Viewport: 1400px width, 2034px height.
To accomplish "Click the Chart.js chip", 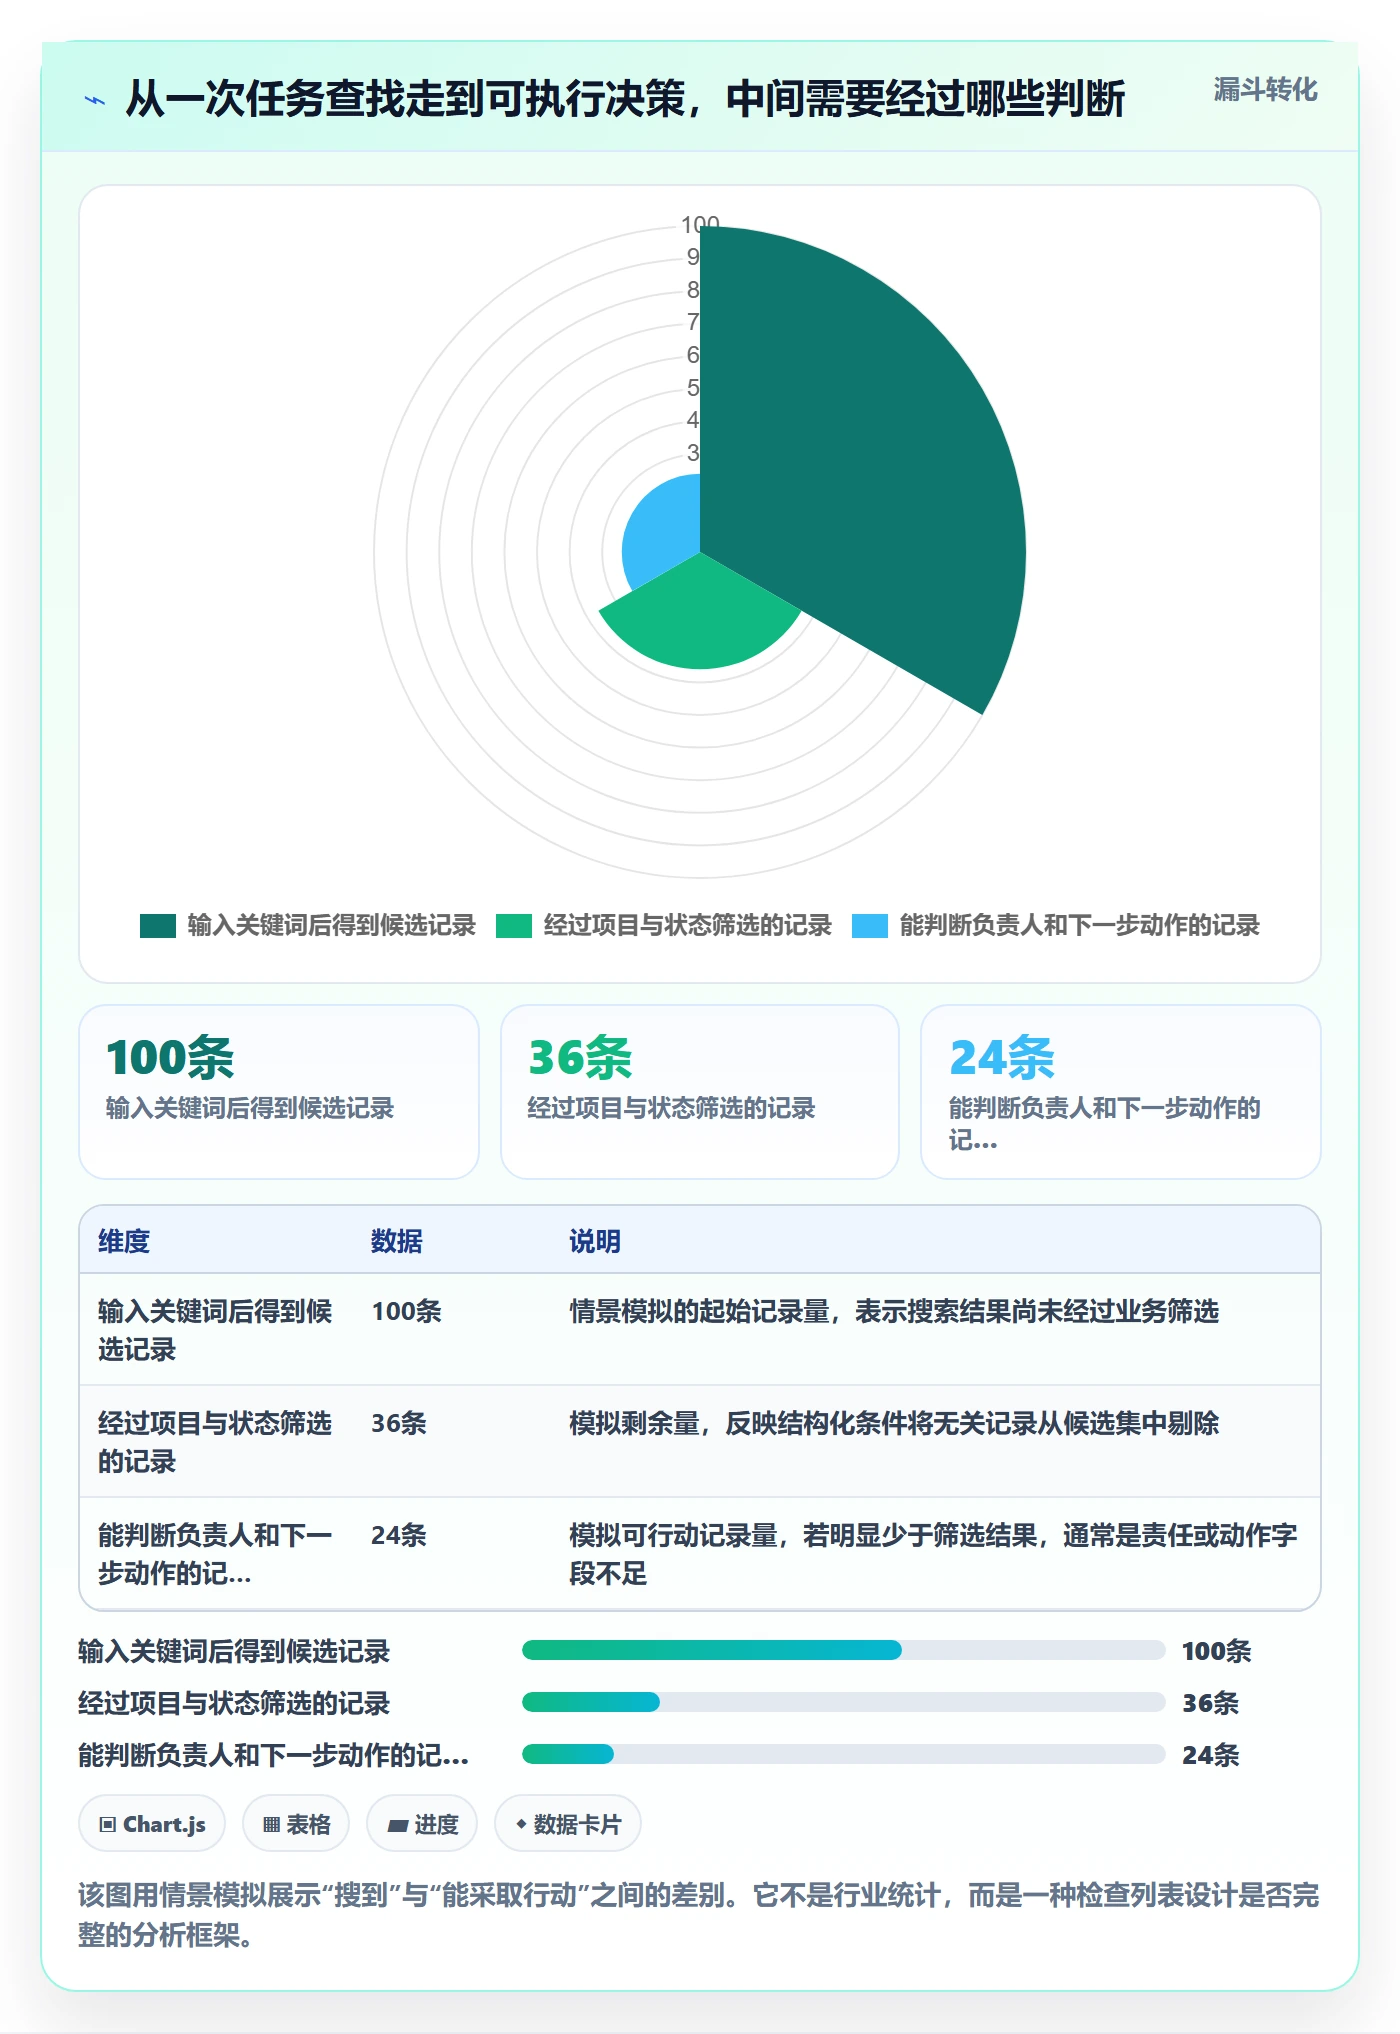I will coord(152,1824).
